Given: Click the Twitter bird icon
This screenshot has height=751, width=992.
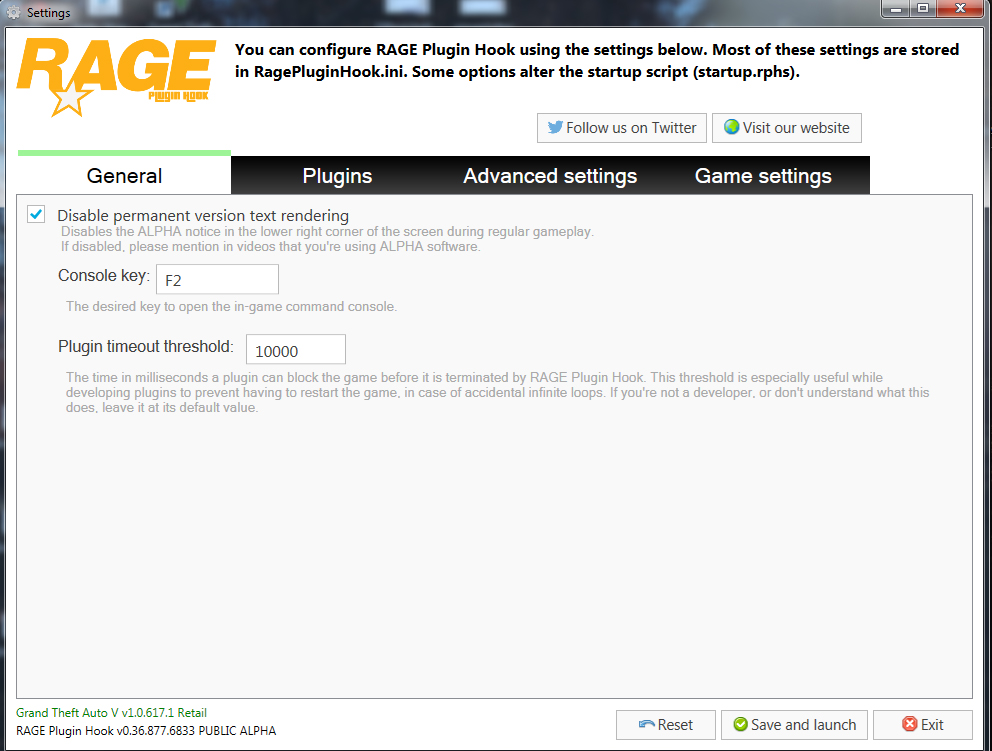Looking at the screenshot, I should pyautogui.click(x=555, y=127).
